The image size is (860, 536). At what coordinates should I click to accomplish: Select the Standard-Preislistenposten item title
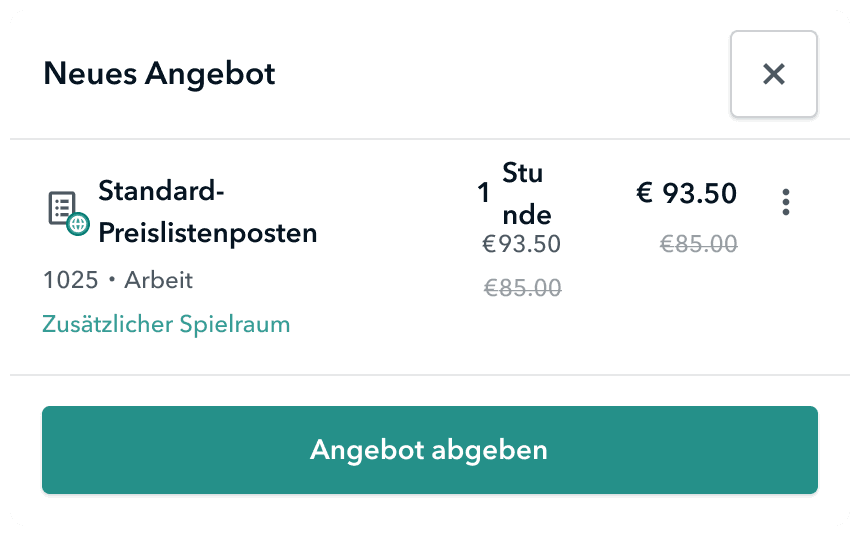click(x=207, y=211)
